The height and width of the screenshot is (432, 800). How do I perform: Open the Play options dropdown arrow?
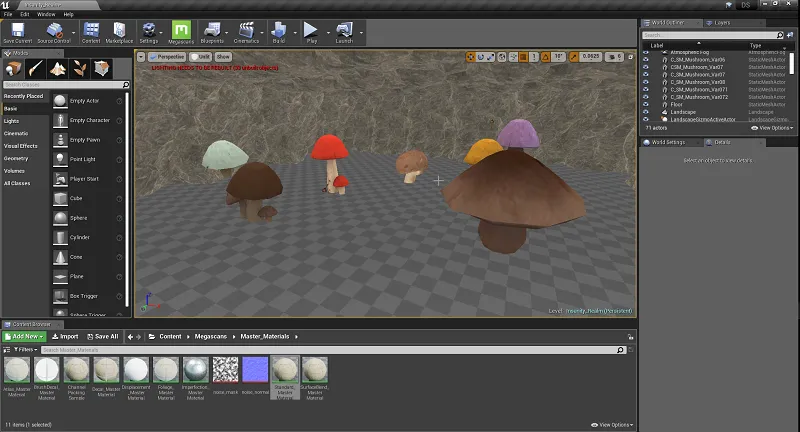click(x=328, y=33)
